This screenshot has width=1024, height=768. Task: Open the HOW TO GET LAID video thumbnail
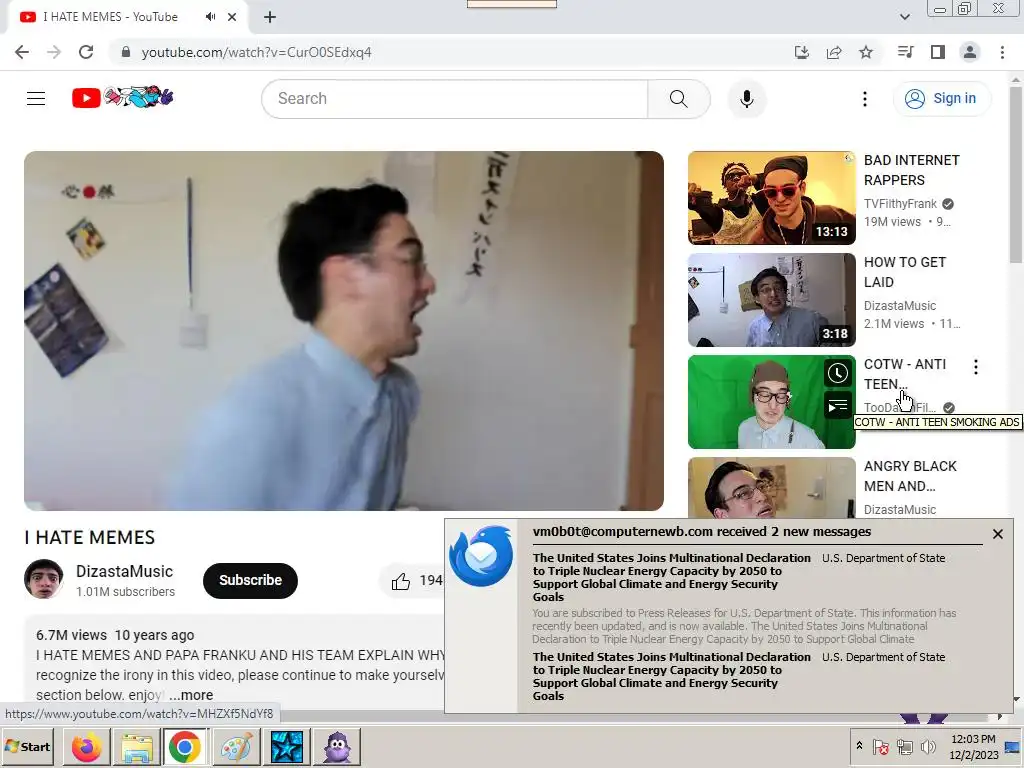click(771, 300)
